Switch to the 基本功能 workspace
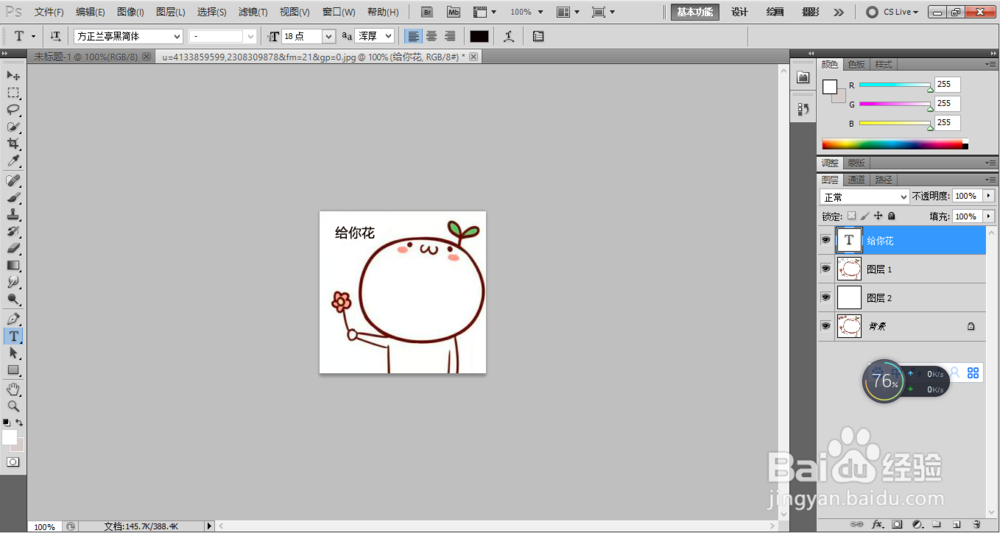This screenshot has width=1000, height=533. pyautogui.click(x=695, y=12)
